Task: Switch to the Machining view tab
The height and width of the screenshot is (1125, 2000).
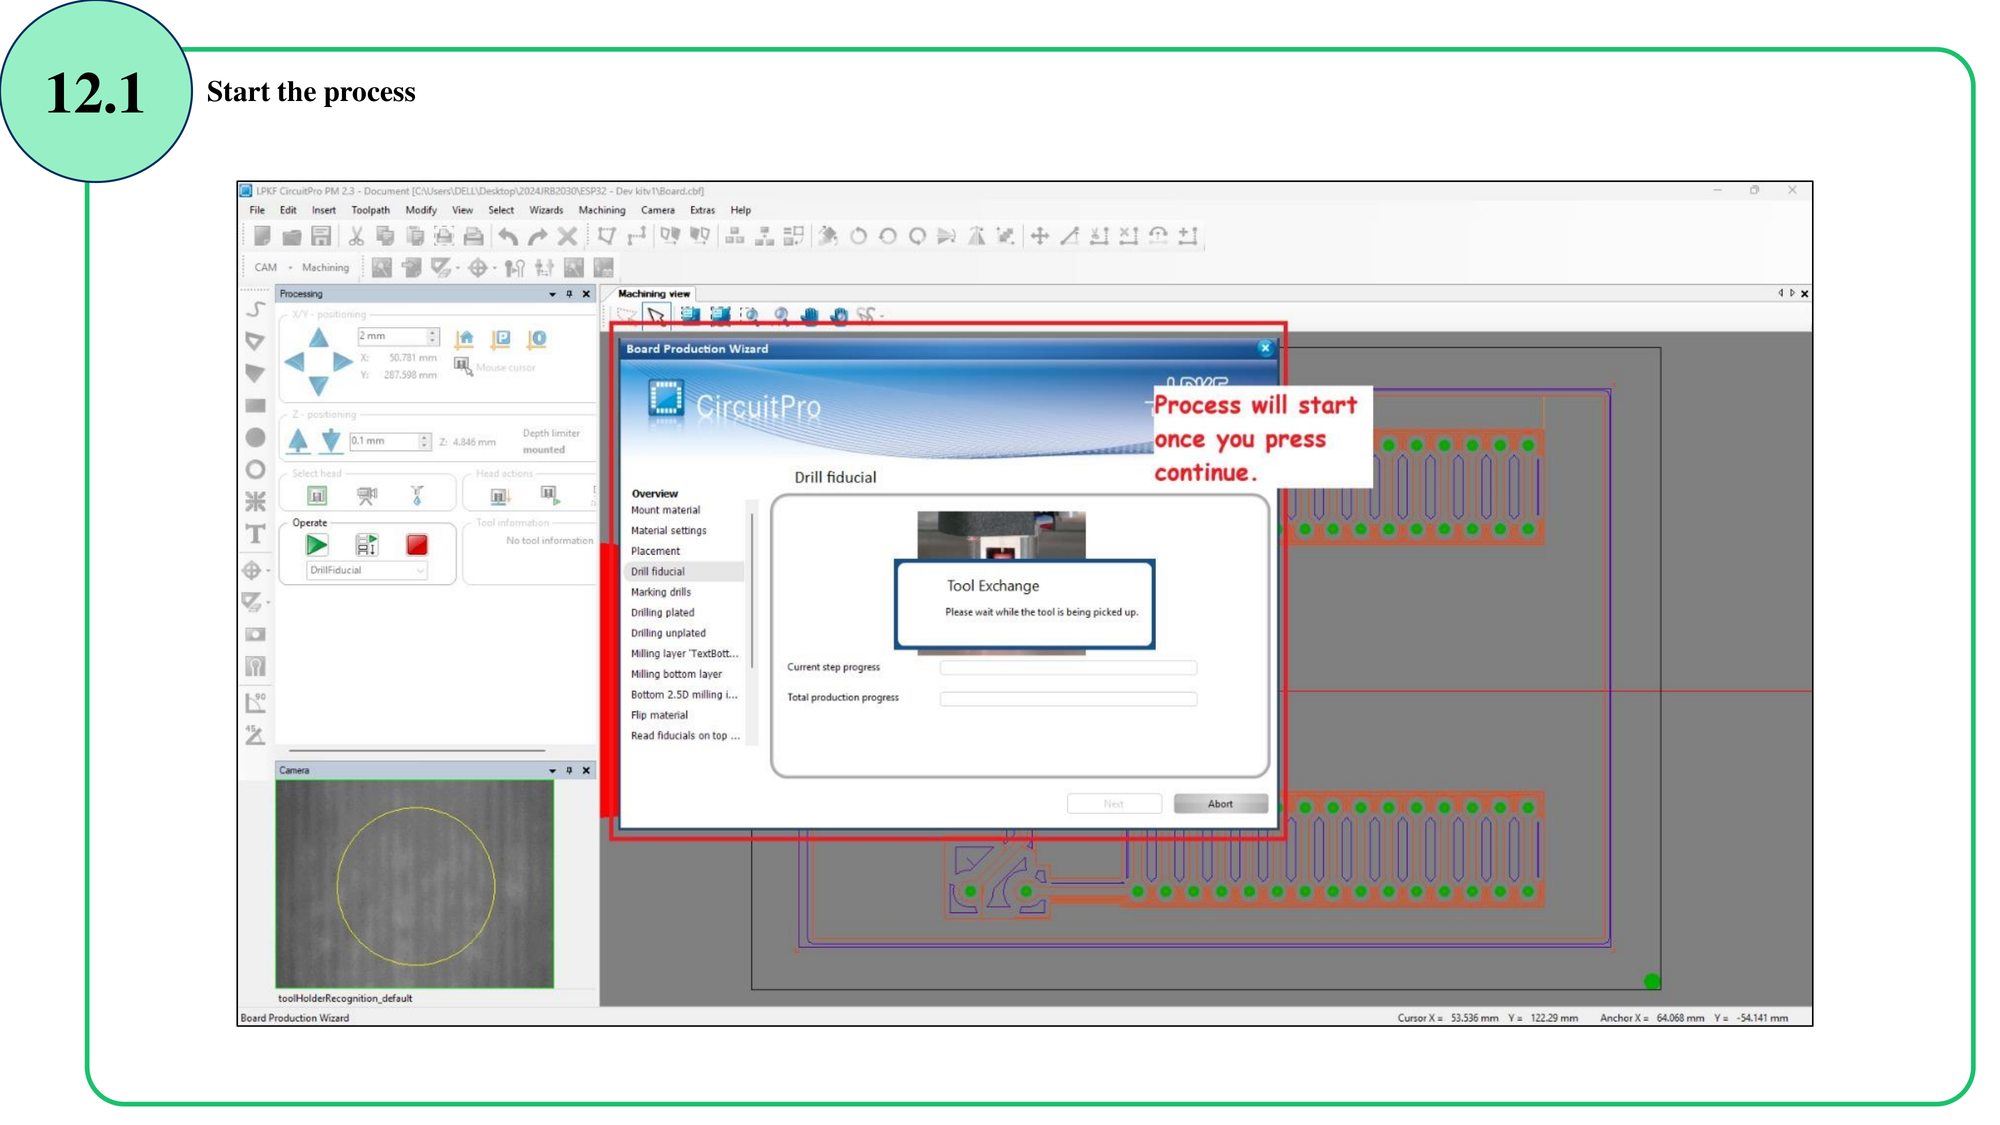Action: tap(654, 294)
